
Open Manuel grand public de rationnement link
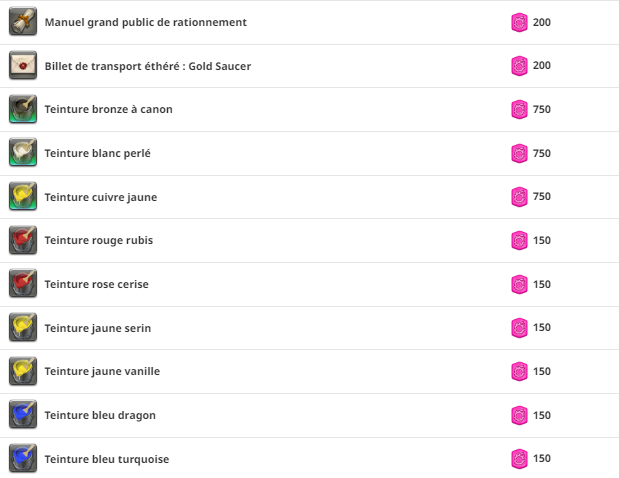(146, 22)
